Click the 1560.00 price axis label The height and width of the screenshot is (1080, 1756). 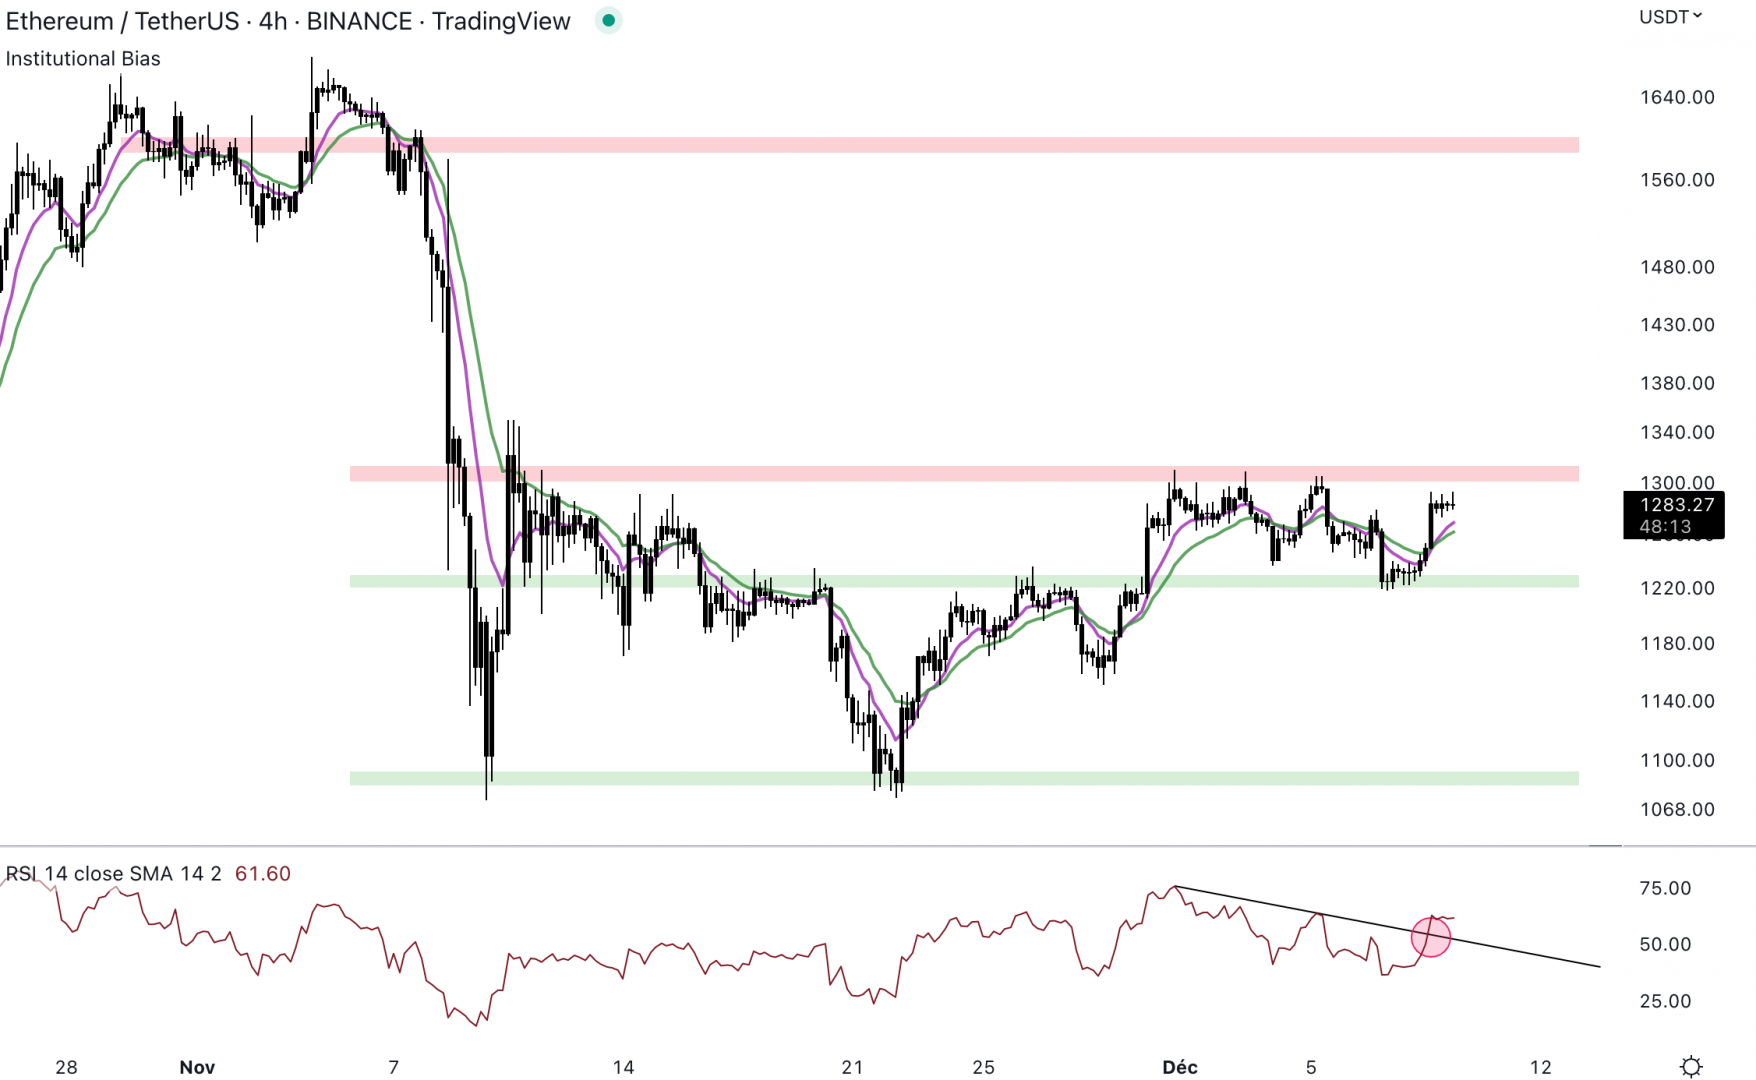1677,180
